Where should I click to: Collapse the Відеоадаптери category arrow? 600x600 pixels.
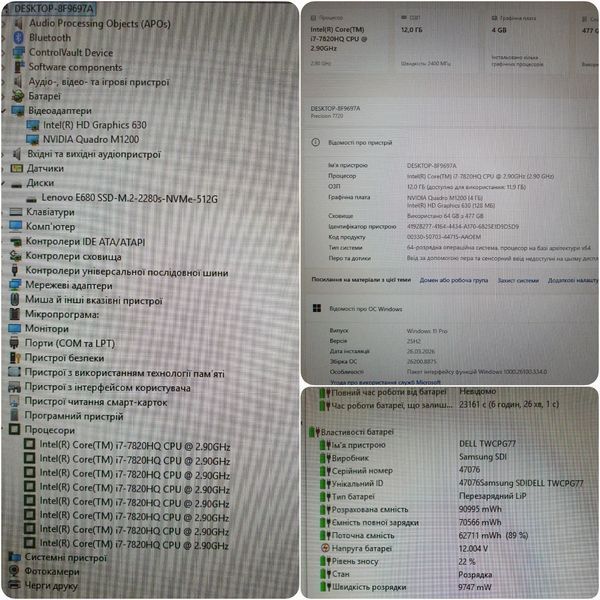click(3, 111)
